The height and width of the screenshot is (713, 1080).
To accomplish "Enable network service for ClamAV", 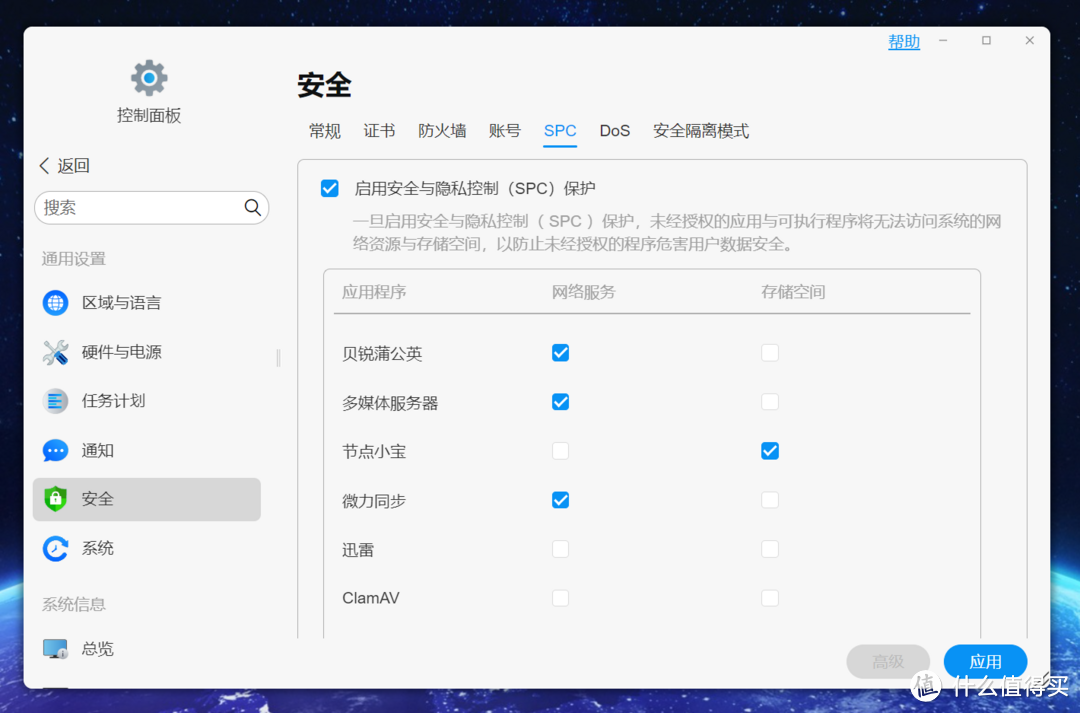I will [561, 598].
